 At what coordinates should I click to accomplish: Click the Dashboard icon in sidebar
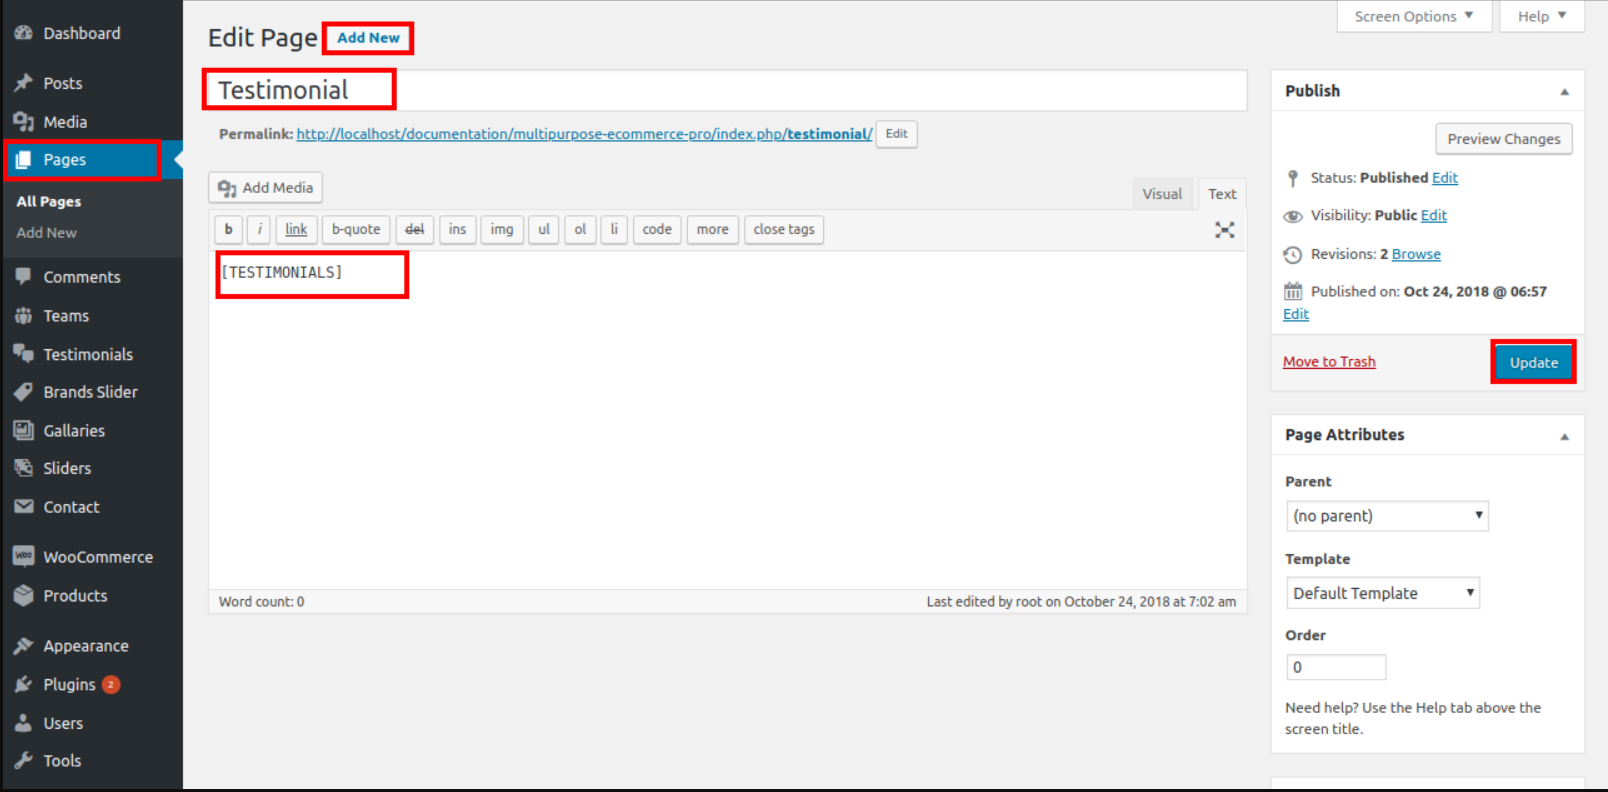click(x=23, y=33)
